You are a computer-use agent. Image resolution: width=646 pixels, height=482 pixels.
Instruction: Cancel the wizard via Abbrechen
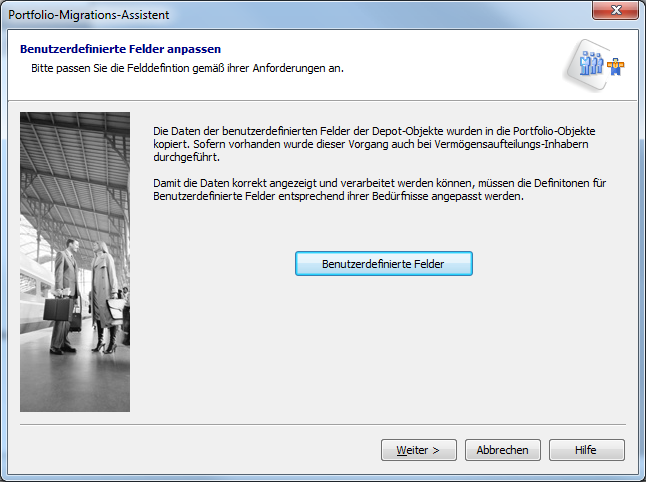502,450
